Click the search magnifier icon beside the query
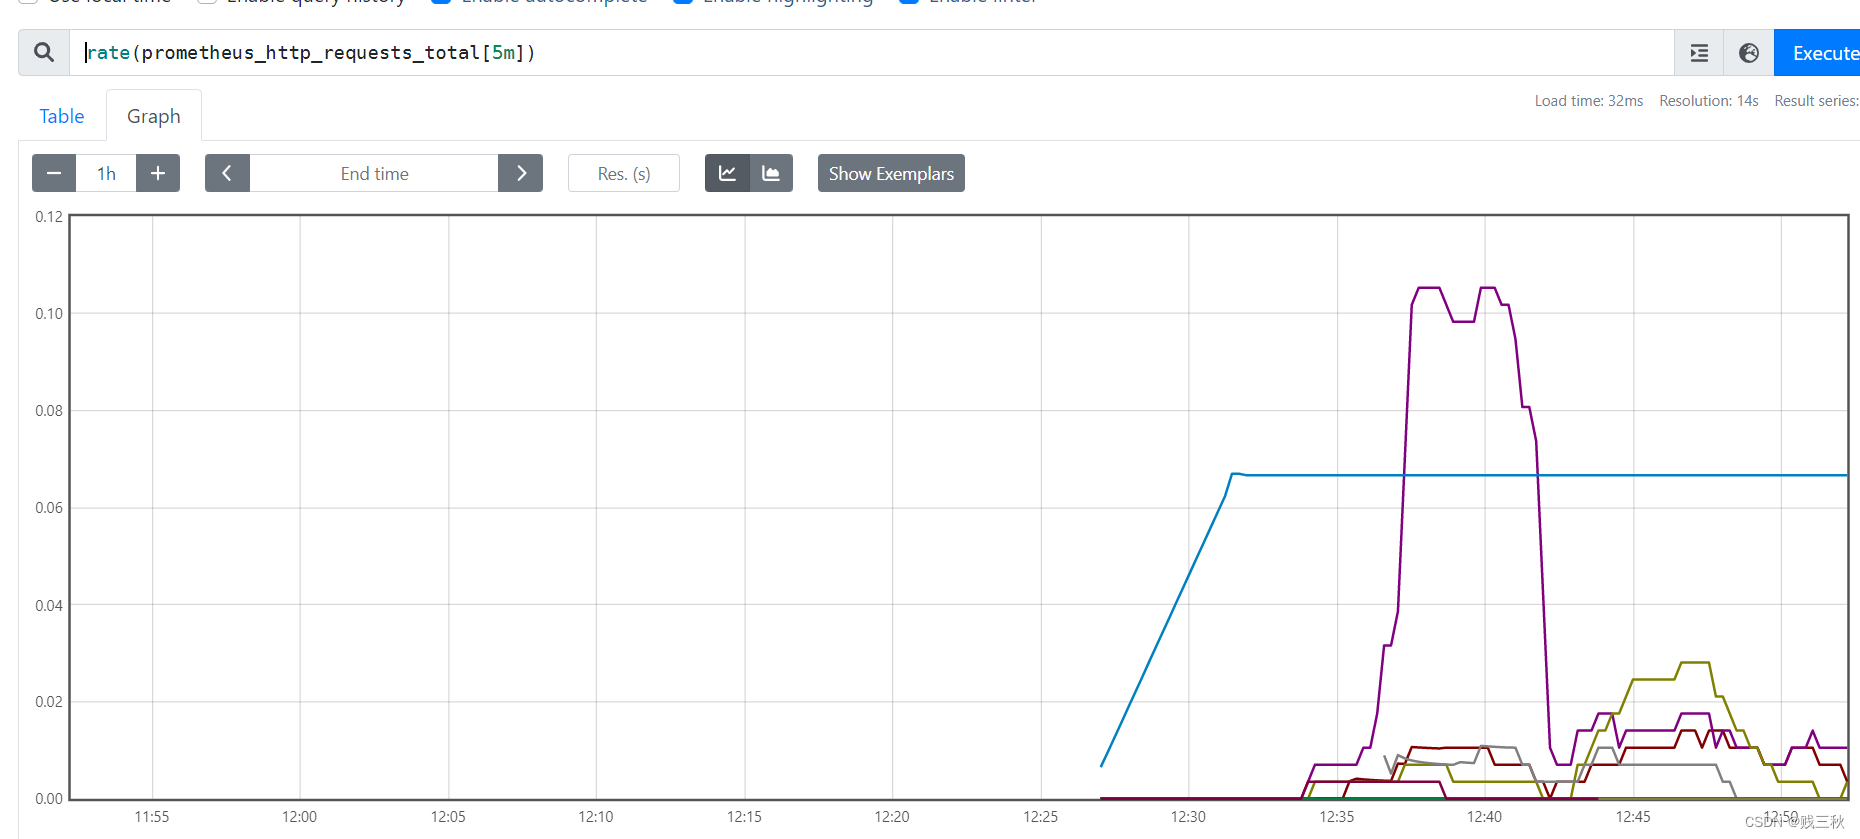Viewport: 1860px width, 839px height. coord(44,53)
